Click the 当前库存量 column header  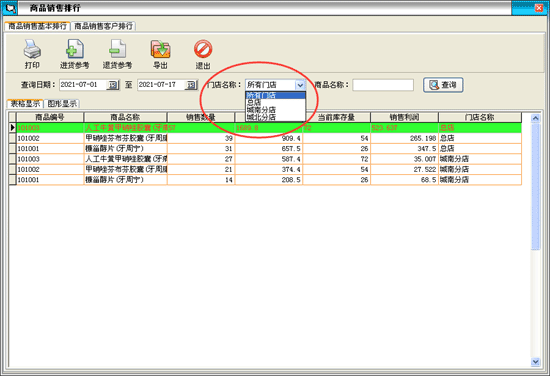336,117
